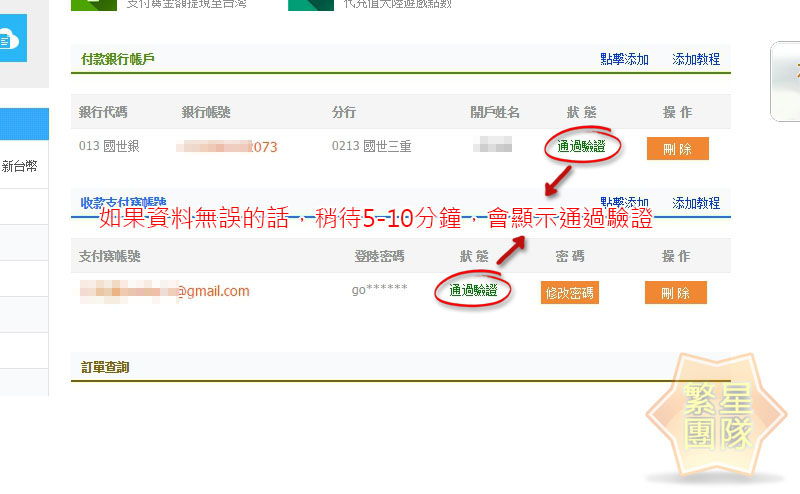800x494 pixels.
Task: Delete the gmail.com Alipay account
Action: (676, 293)
